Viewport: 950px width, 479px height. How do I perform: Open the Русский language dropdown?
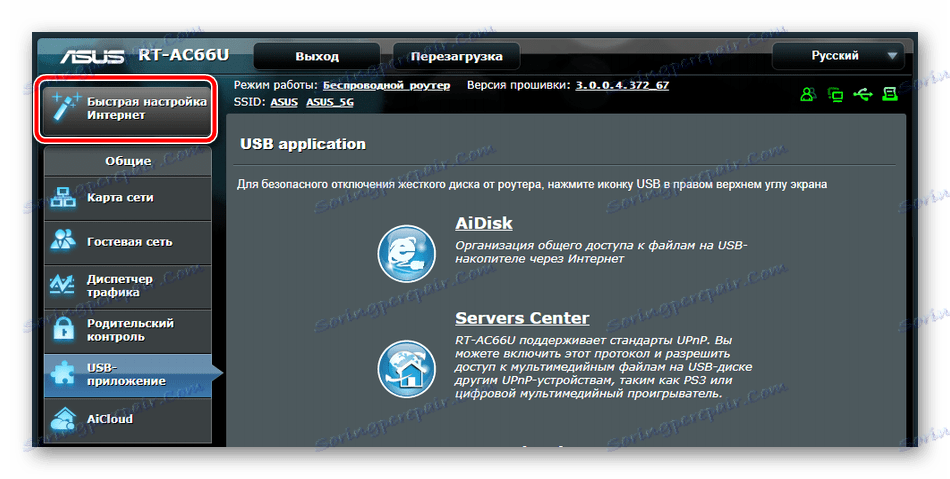(x=838, y=56)
